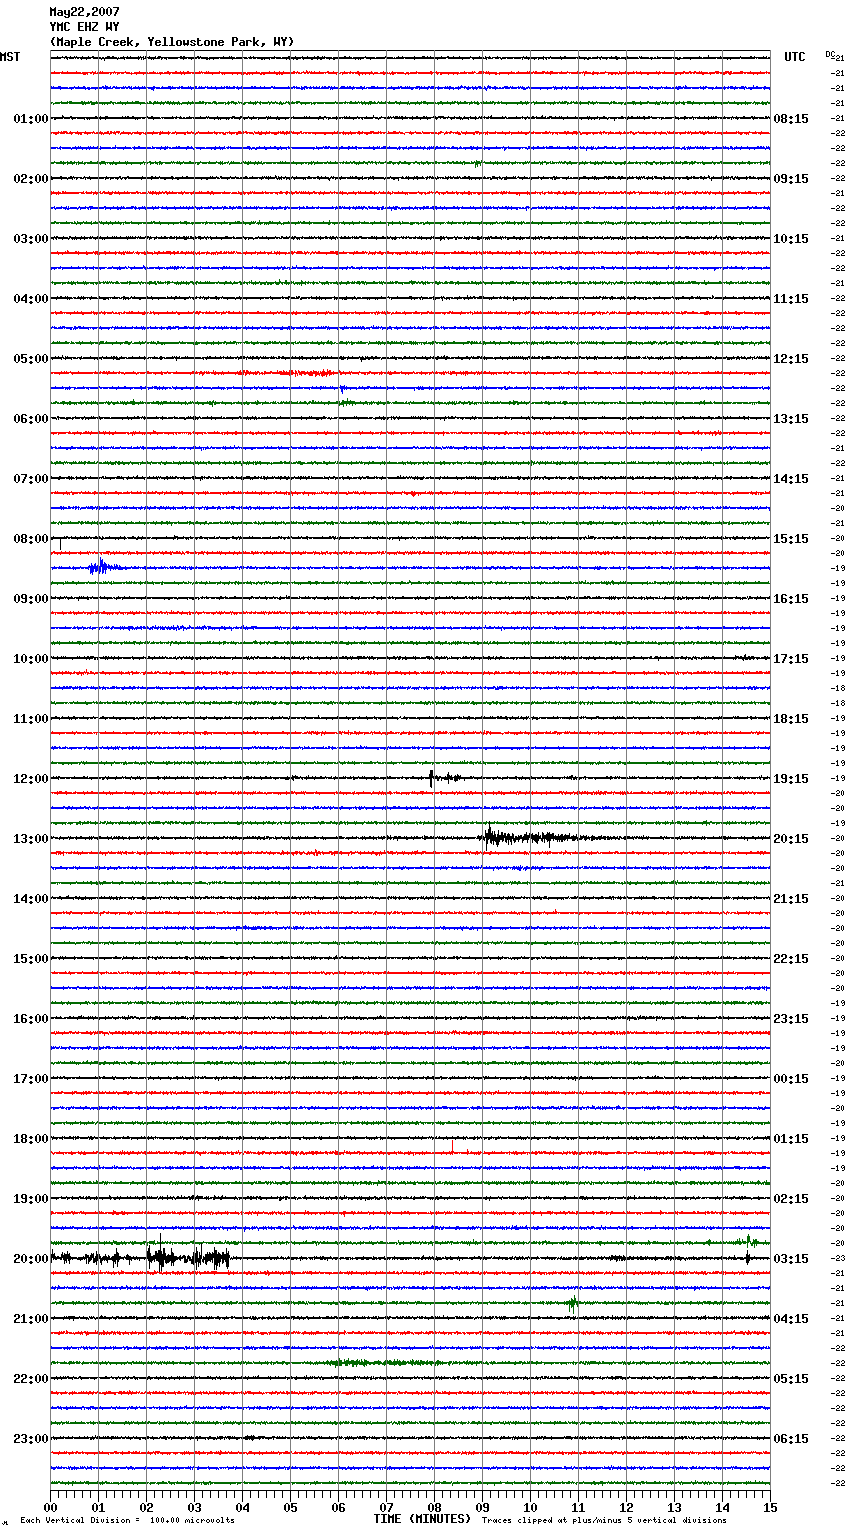Click the 07:00 MST time label
This screenshot has height=1534, width=850.
31,479
